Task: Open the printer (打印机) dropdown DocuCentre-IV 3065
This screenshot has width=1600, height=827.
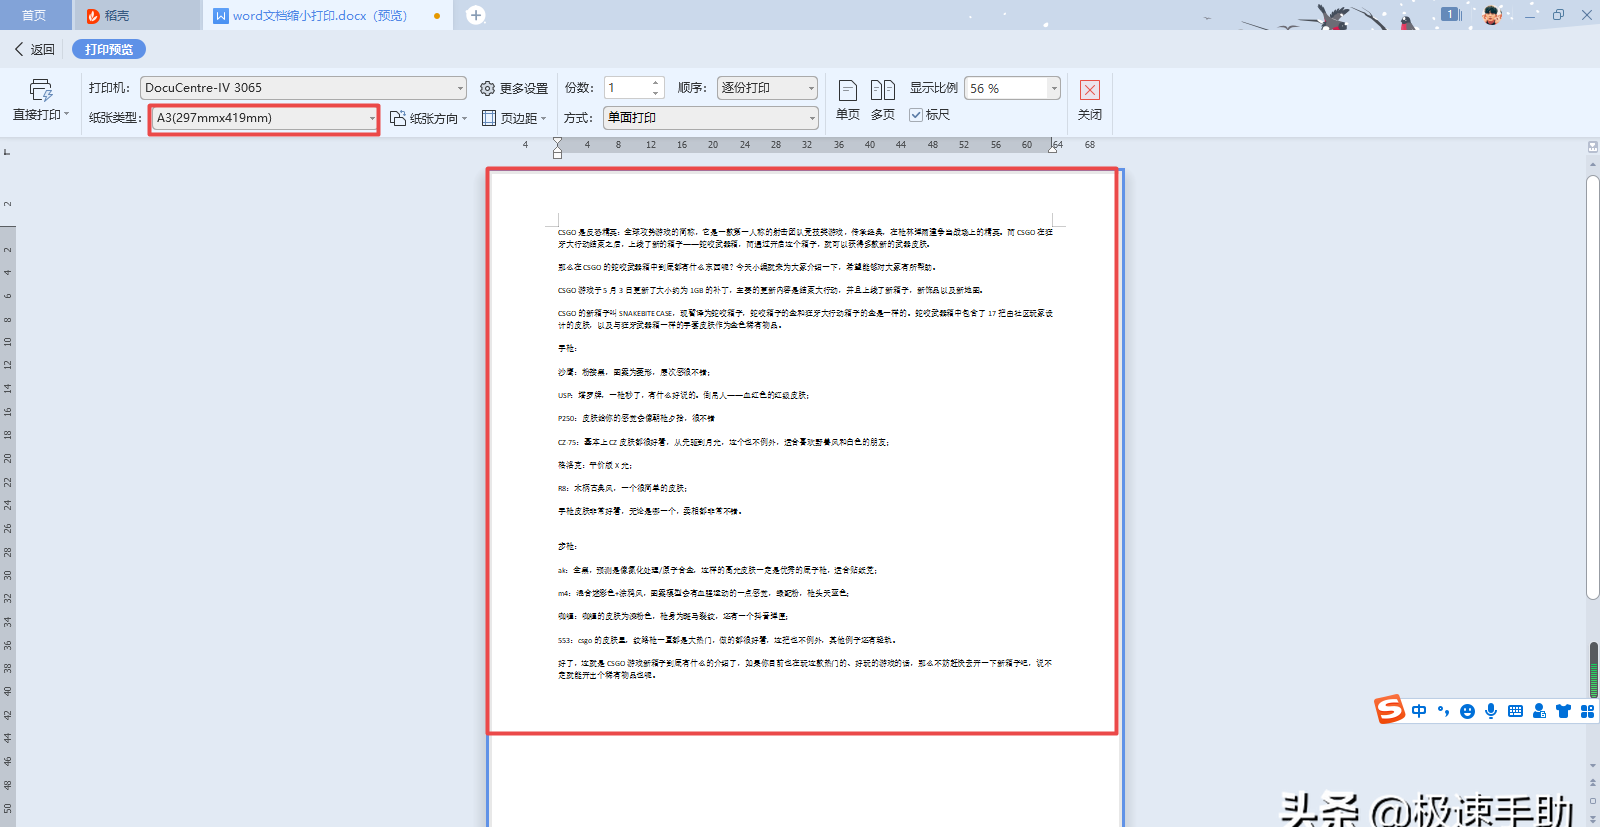Action: pos(303,88)
